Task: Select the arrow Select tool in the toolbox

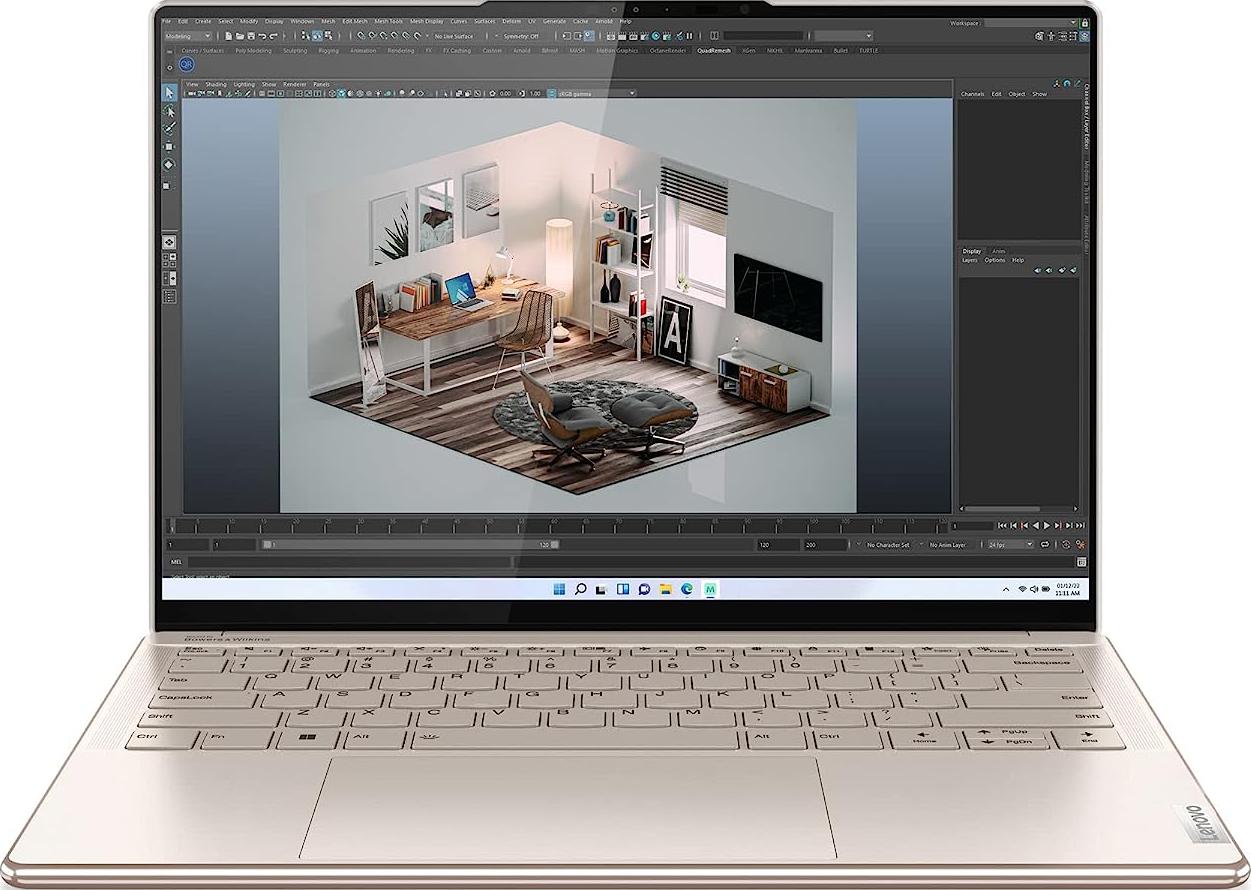Action: click(169, 93)
